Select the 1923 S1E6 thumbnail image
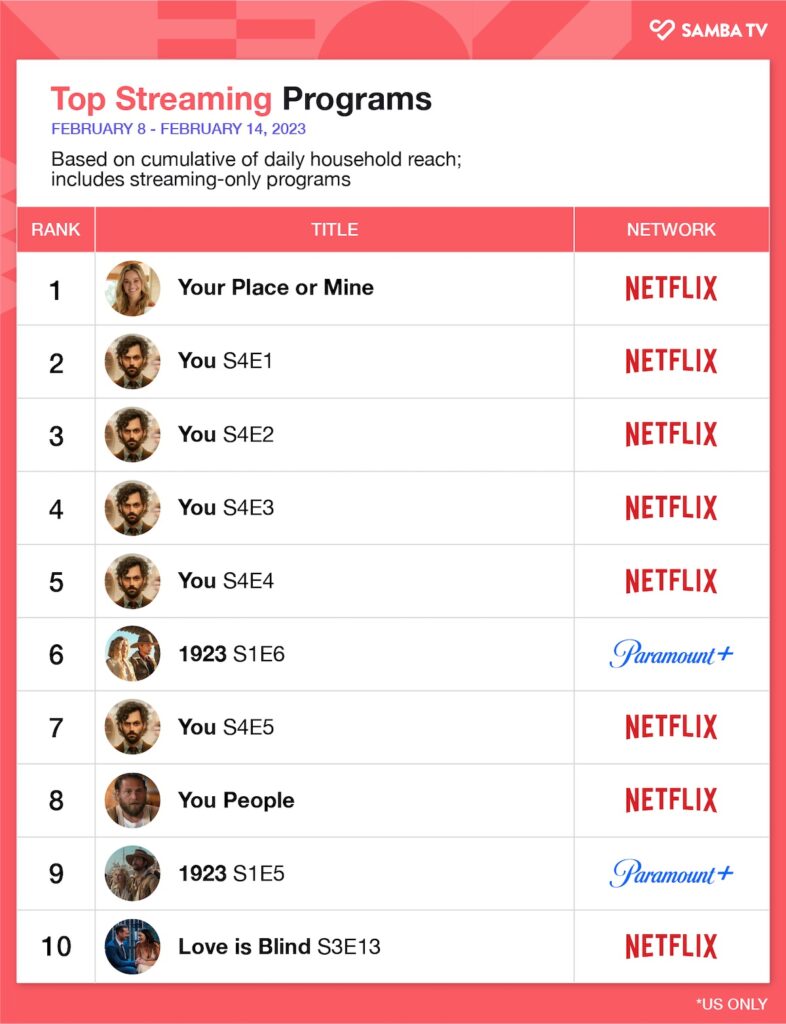 click(x=132, y=654)
